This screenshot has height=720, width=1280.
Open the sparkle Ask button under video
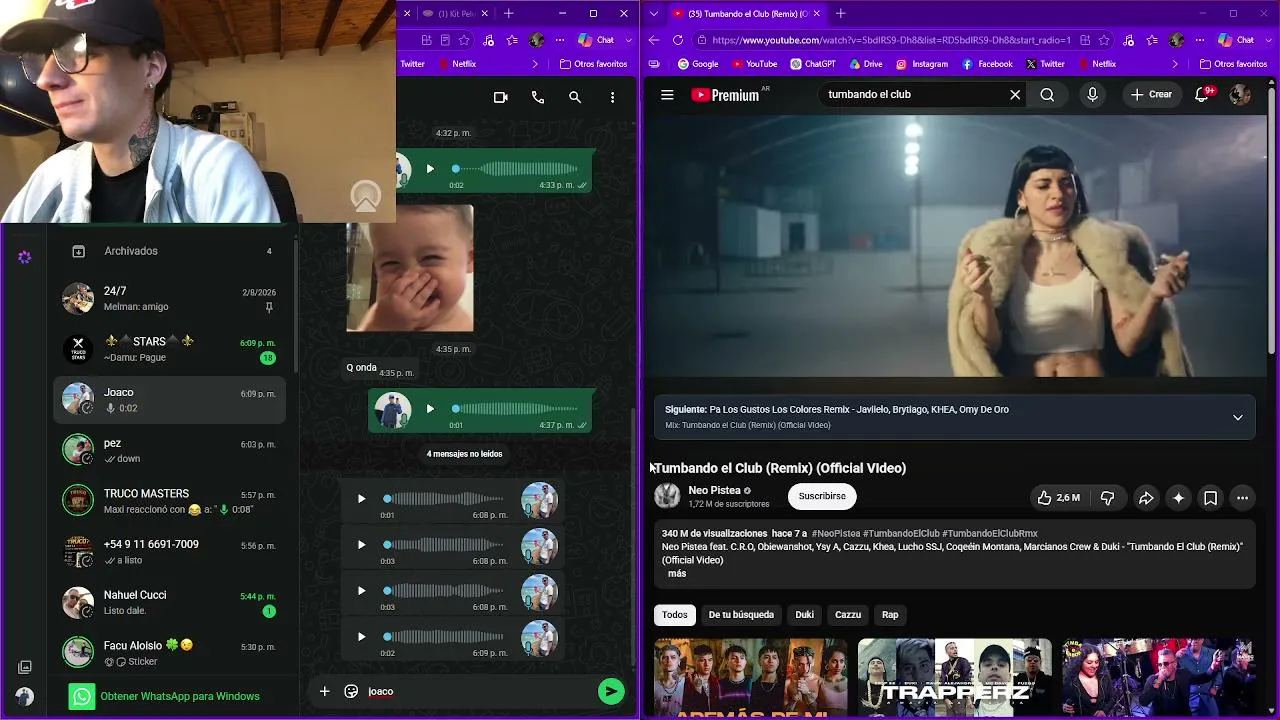(x=1178, y=498)
